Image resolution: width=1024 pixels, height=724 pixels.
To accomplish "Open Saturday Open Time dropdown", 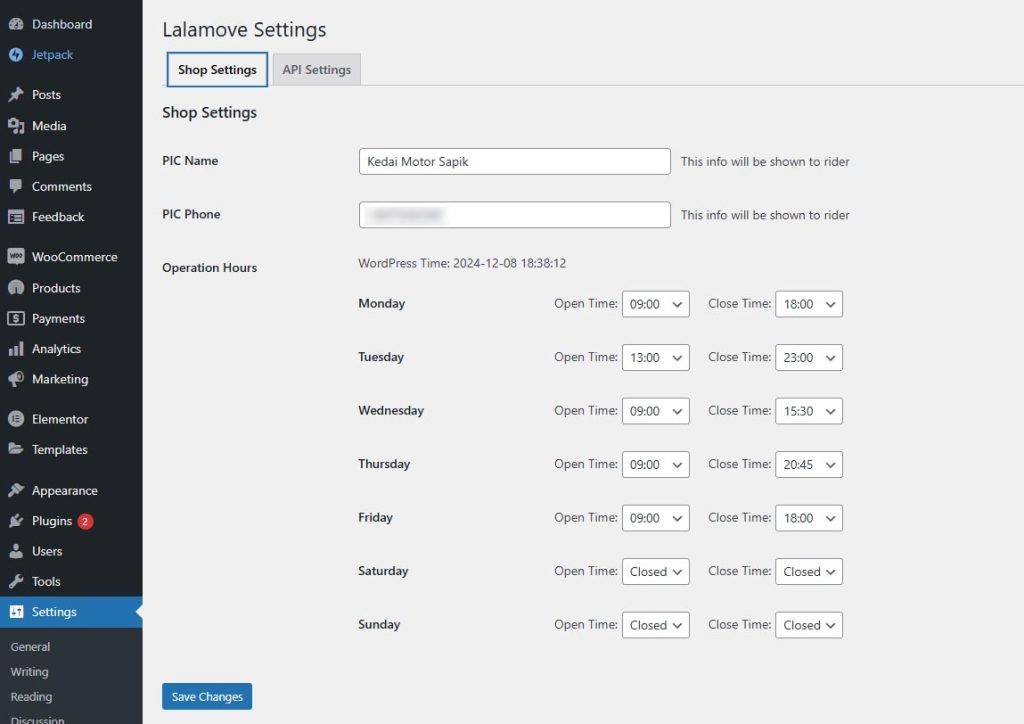I will (655, 572).
